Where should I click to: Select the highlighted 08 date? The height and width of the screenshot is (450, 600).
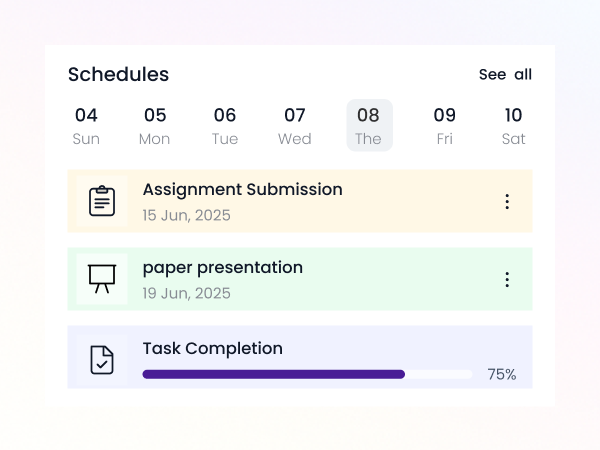[369, 125]
